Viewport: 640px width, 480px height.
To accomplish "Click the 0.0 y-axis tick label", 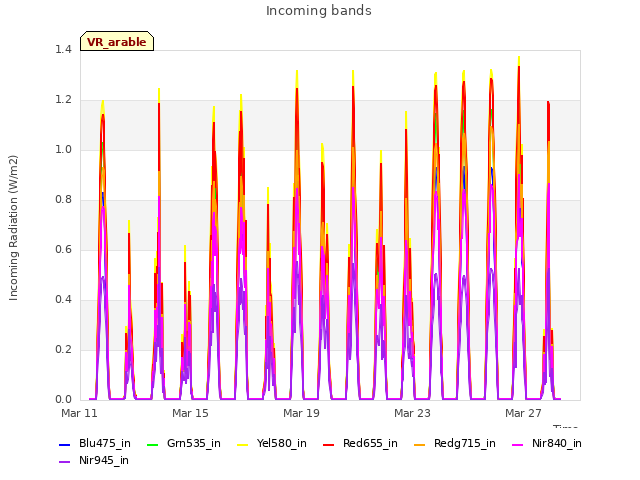I will (x=63, y=400).
